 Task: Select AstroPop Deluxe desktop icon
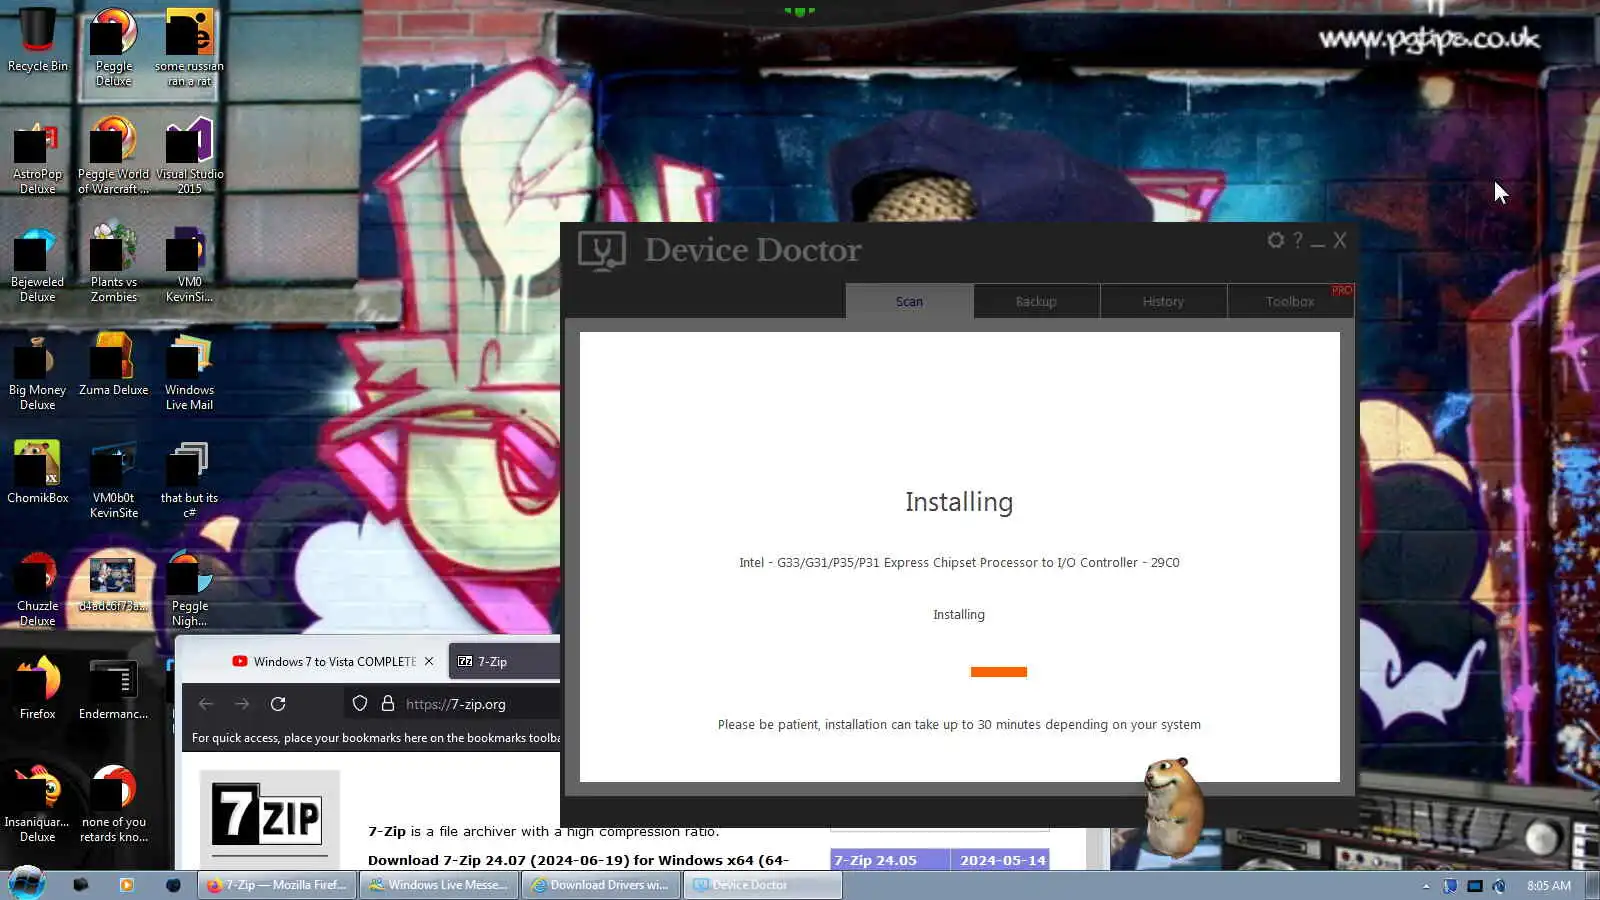click(x=38, y=156)
